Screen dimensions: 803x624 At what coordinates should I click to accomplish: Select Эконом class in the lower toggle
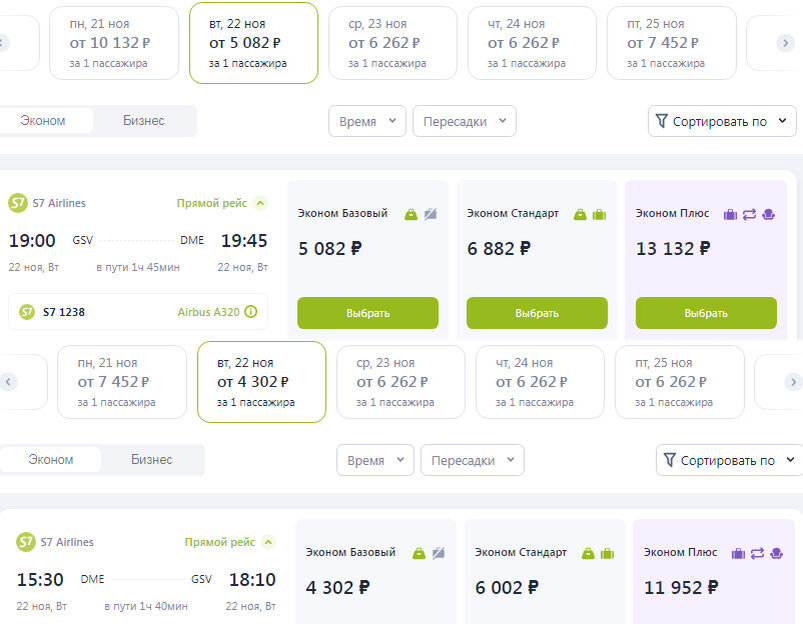coord(51,460)
